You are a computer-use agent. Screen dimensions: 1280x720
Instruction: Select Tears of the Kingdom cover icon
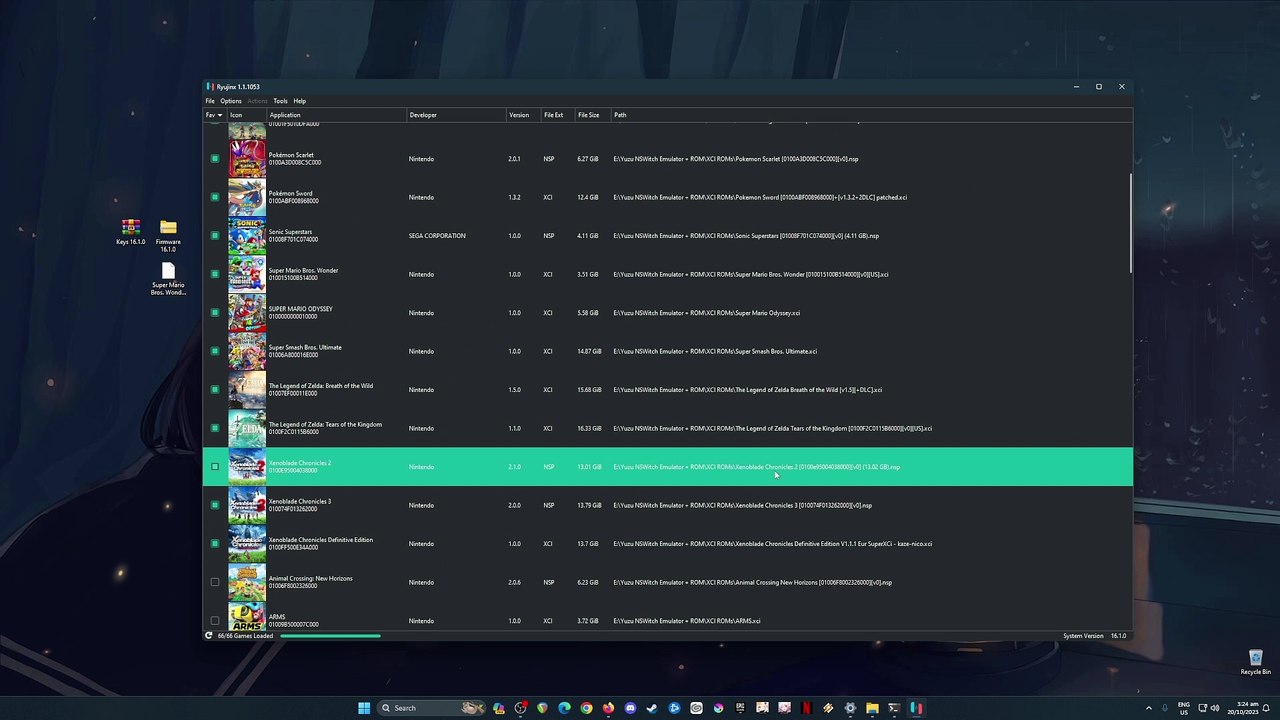[x=247, y=428]
